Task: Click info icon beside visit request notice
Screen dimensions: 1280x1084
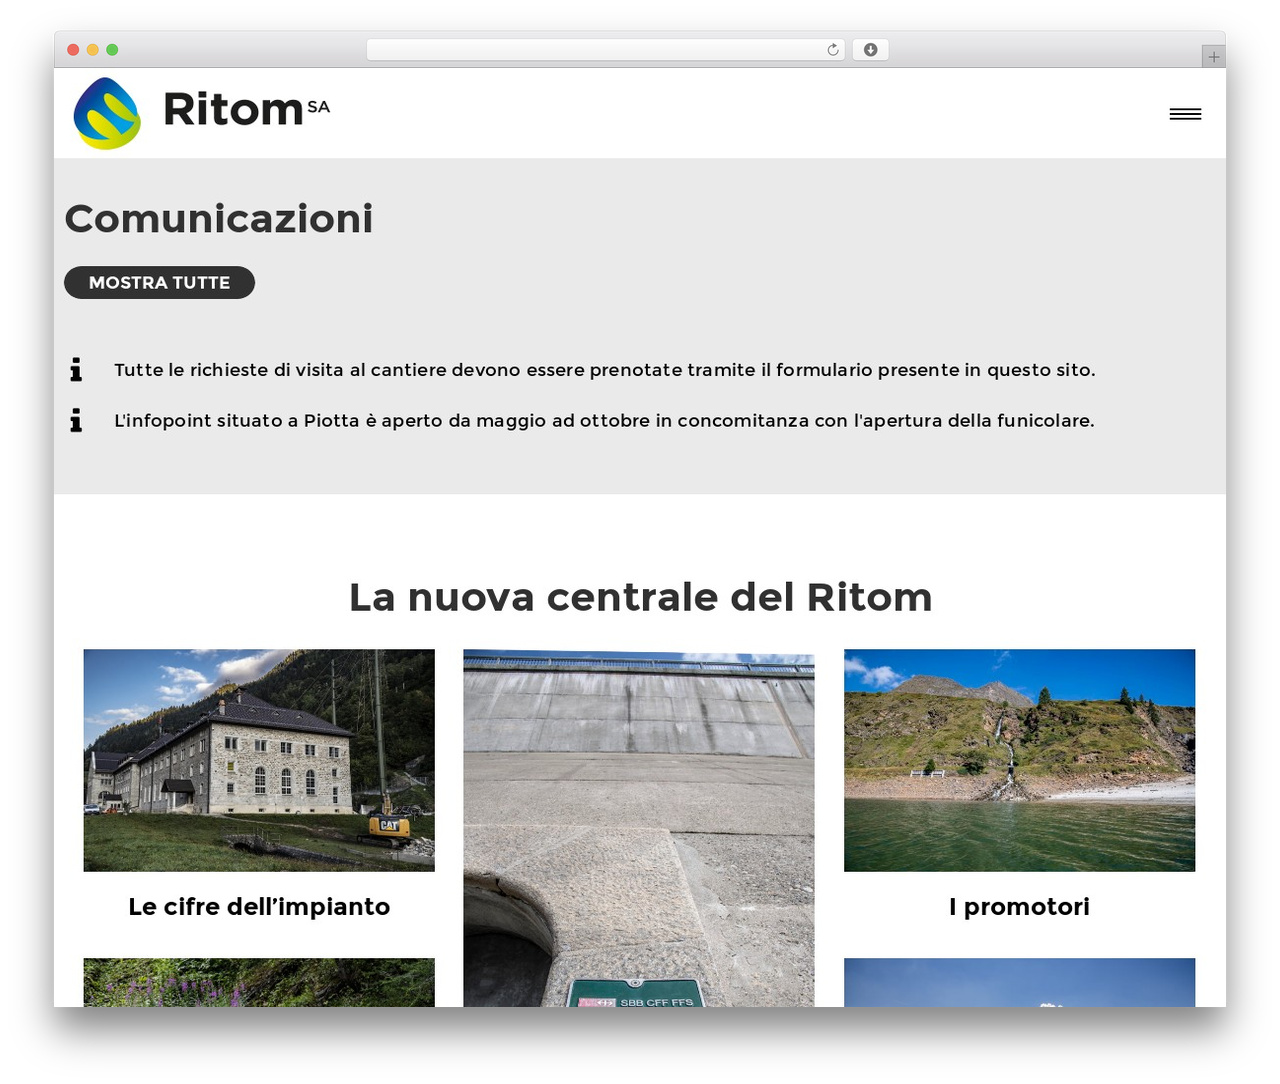Action: 76,370
